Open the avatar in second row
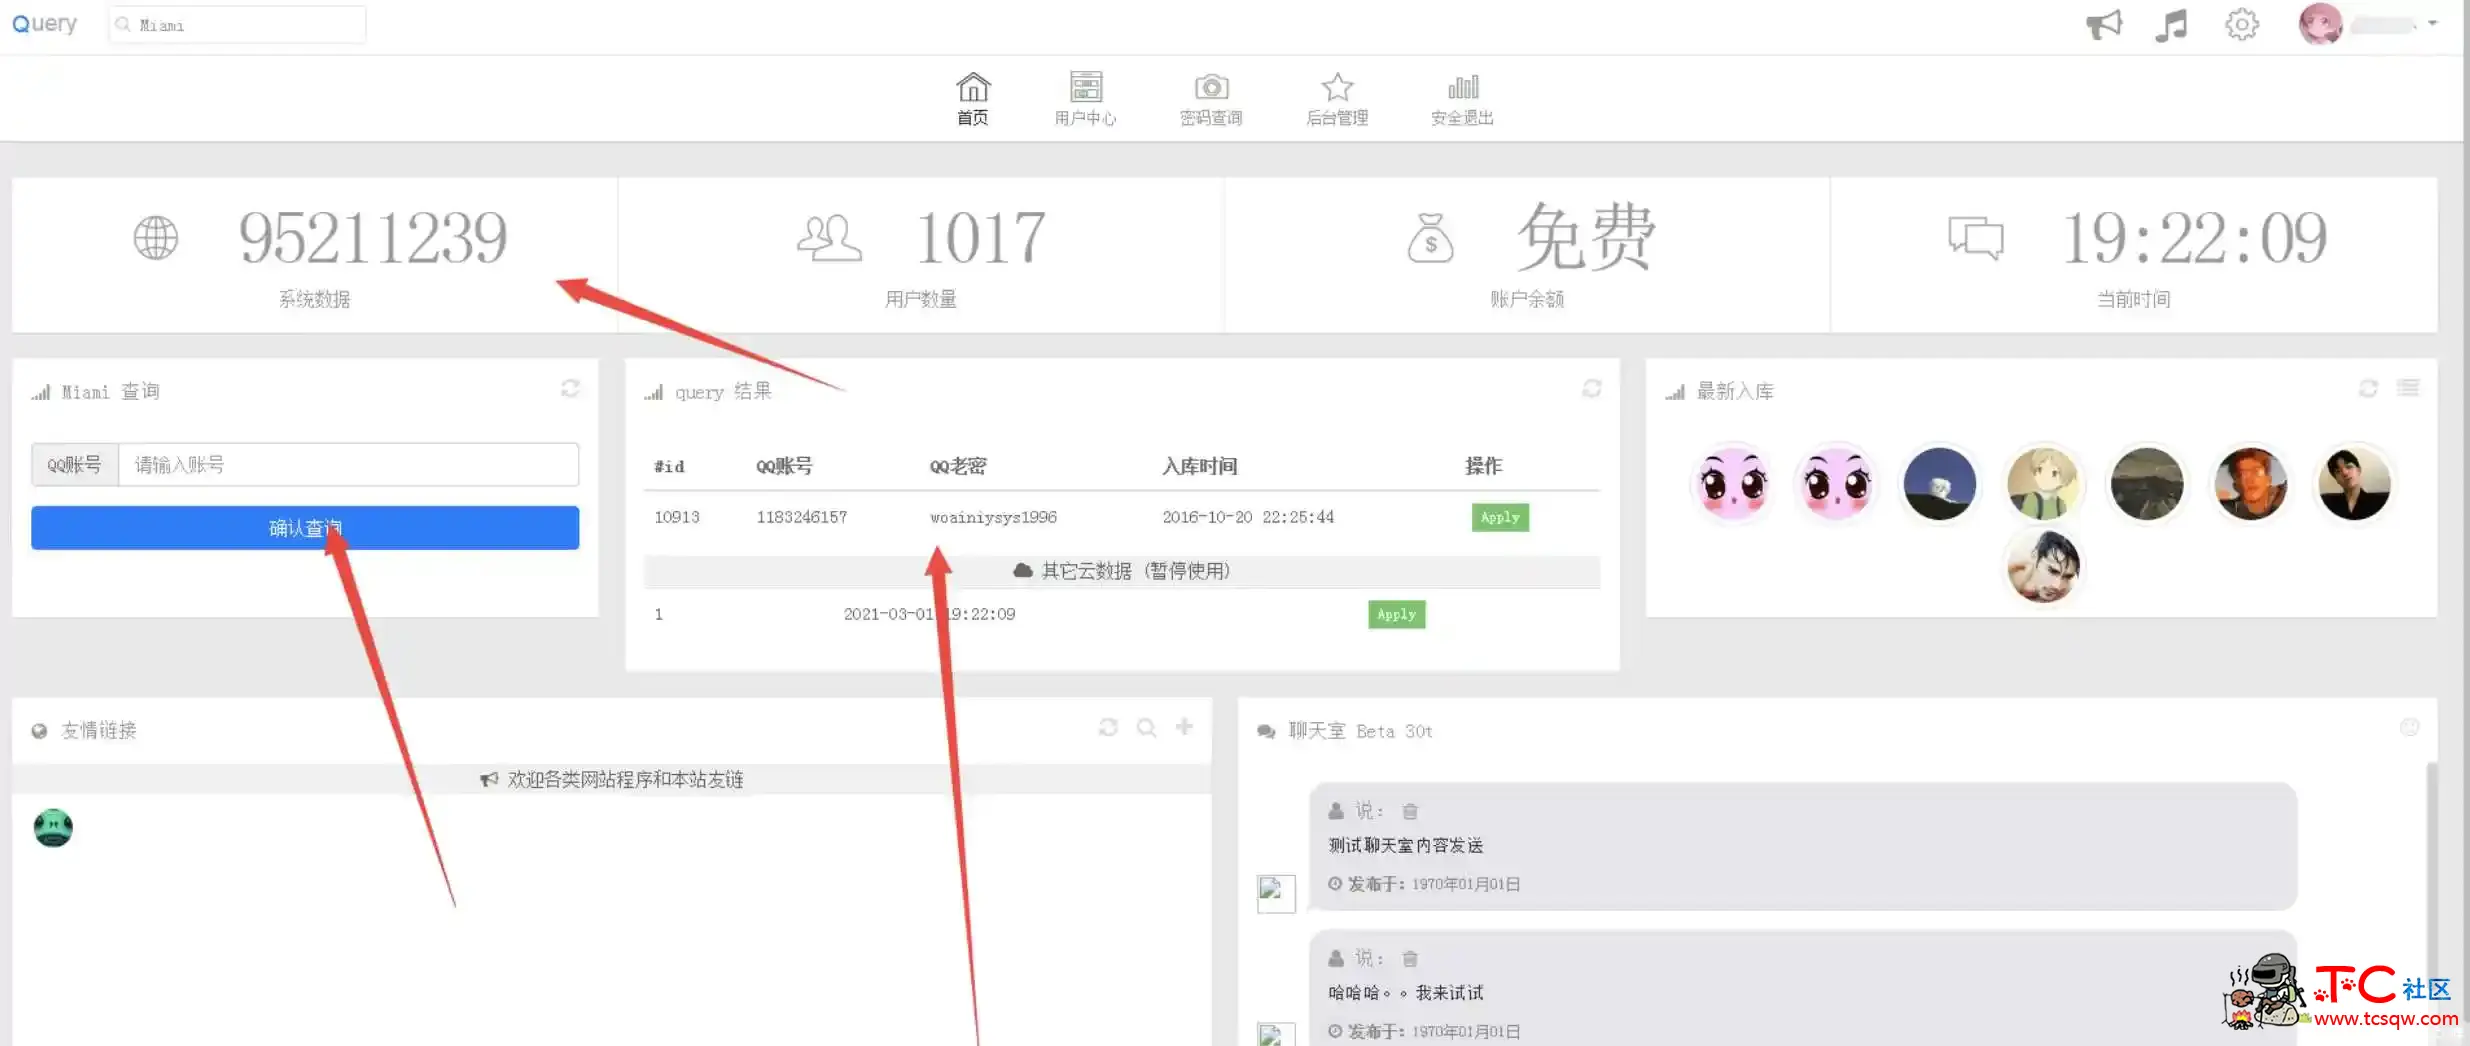2470x1046 pixels. click(2043, 567)
